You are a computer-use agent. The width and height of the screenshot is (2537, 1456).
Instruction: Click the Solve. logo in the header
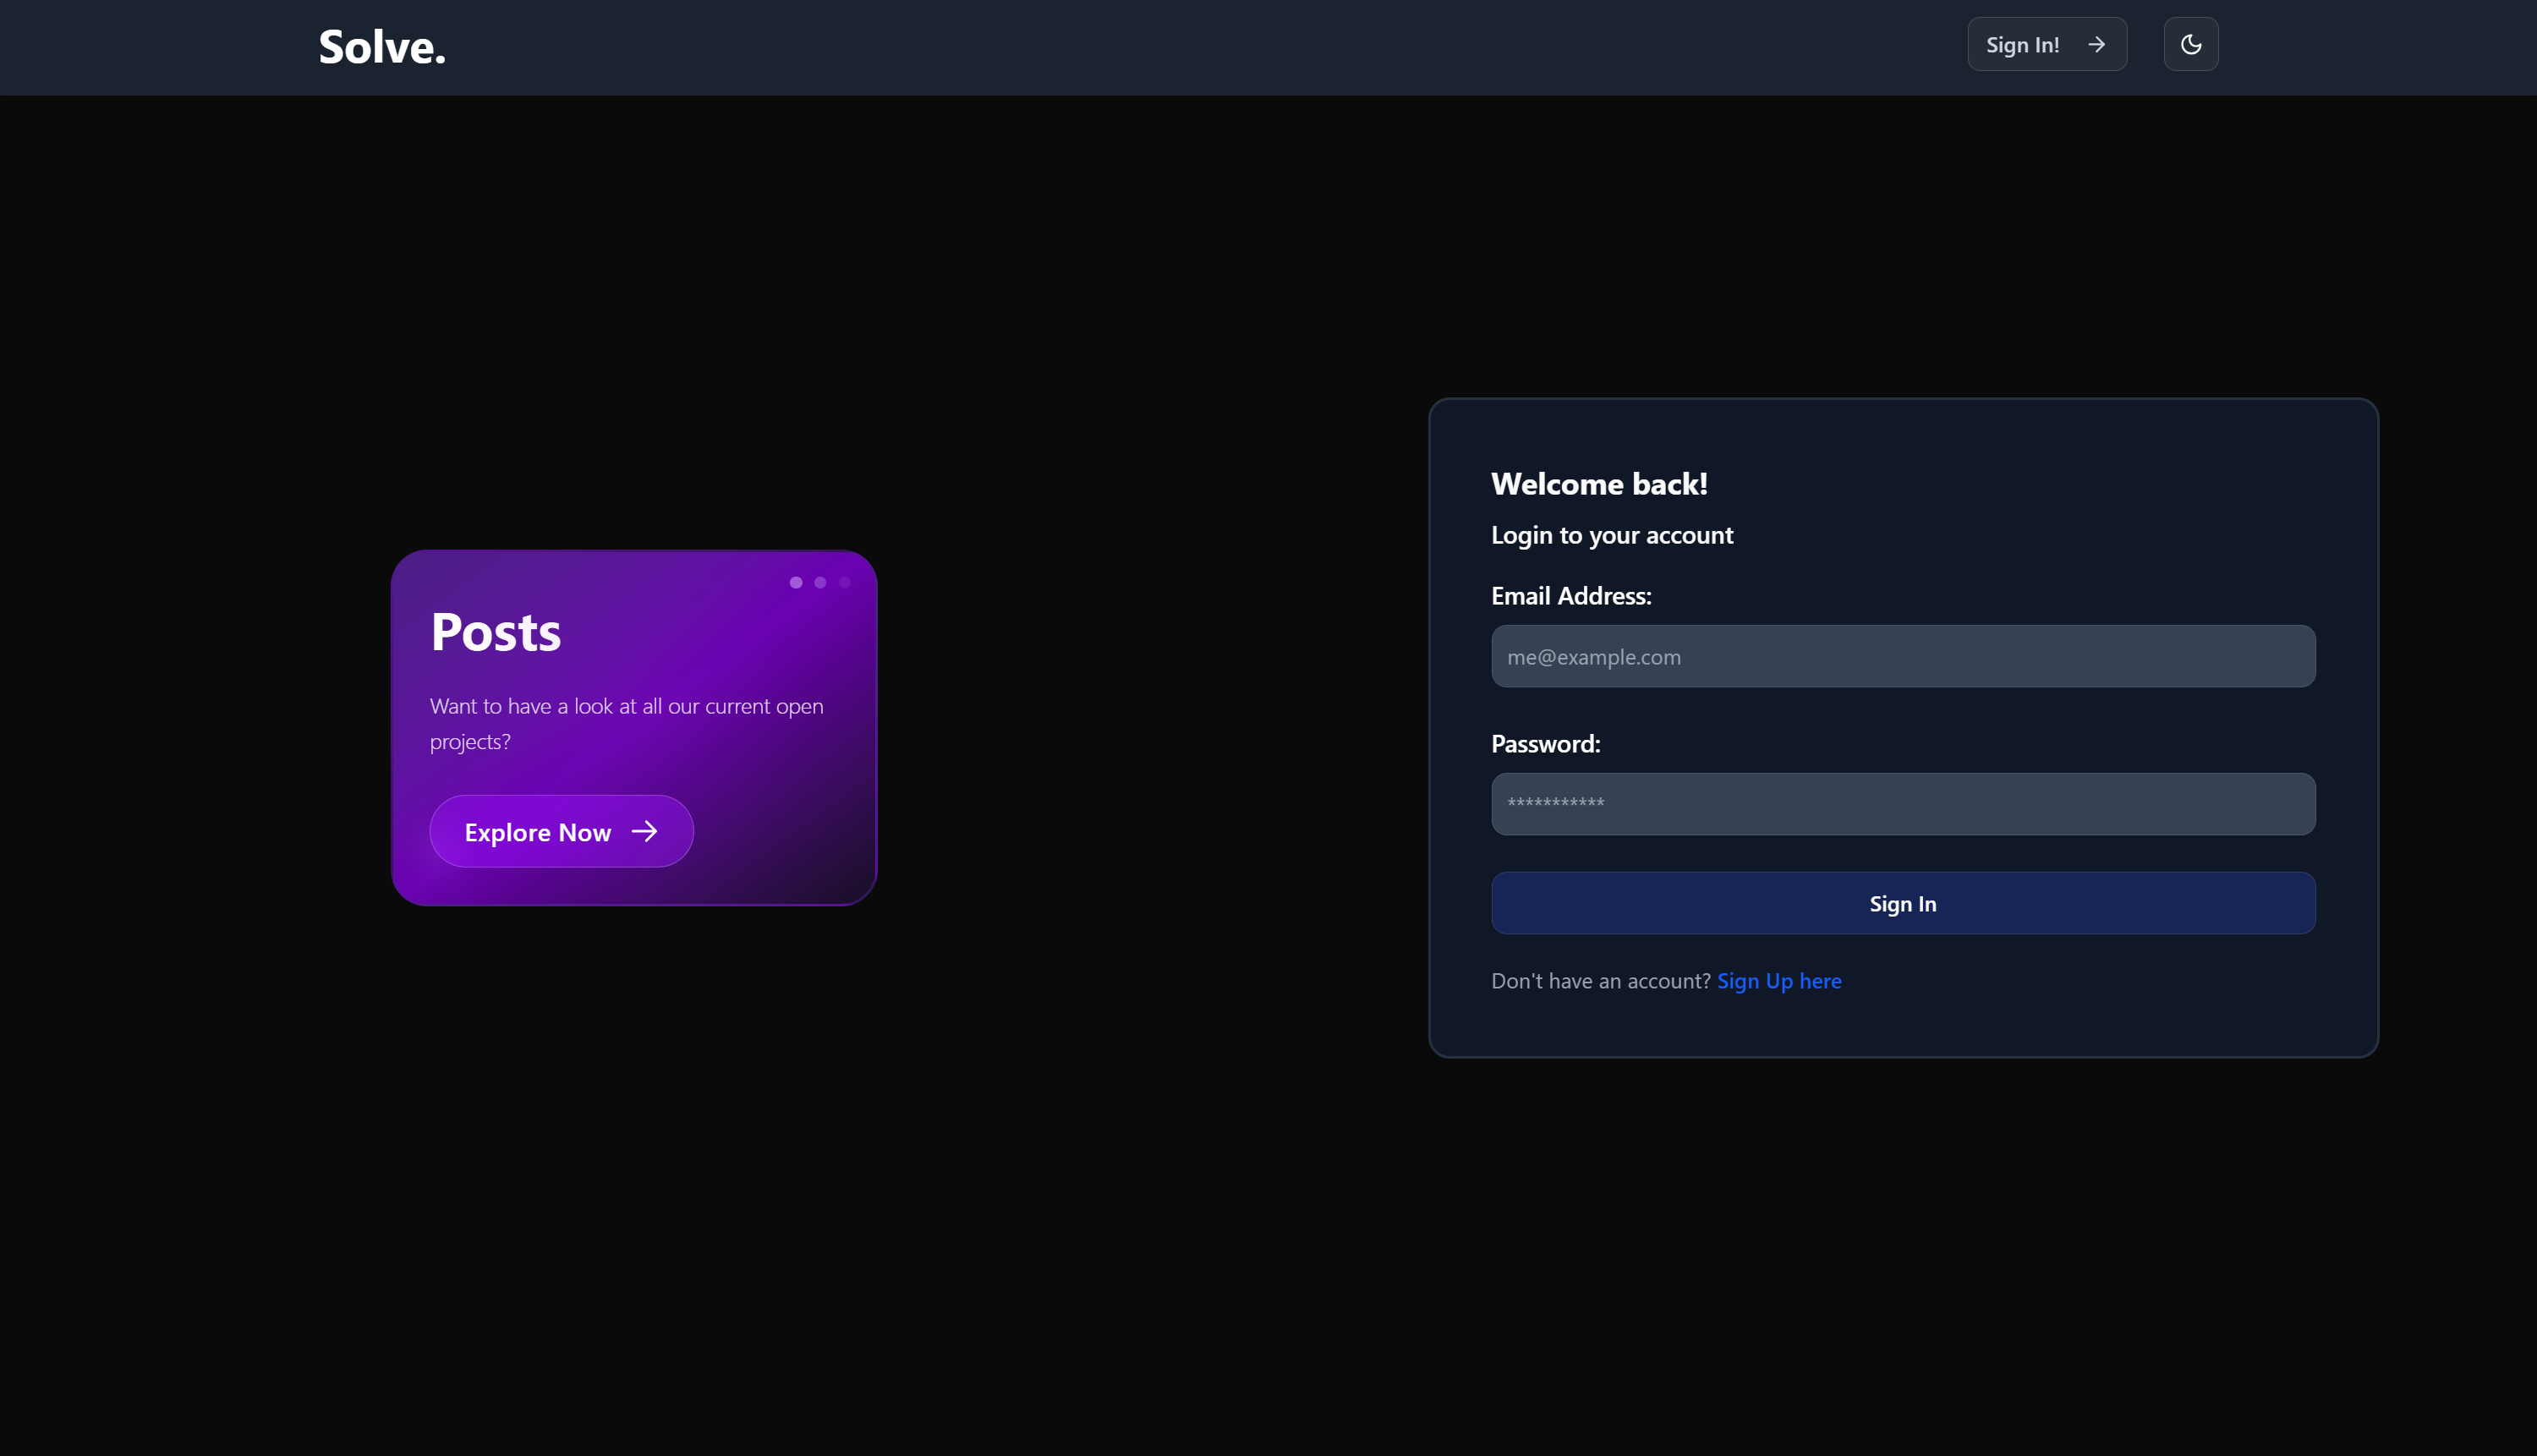pyautogui.click(x=382, y=47)
